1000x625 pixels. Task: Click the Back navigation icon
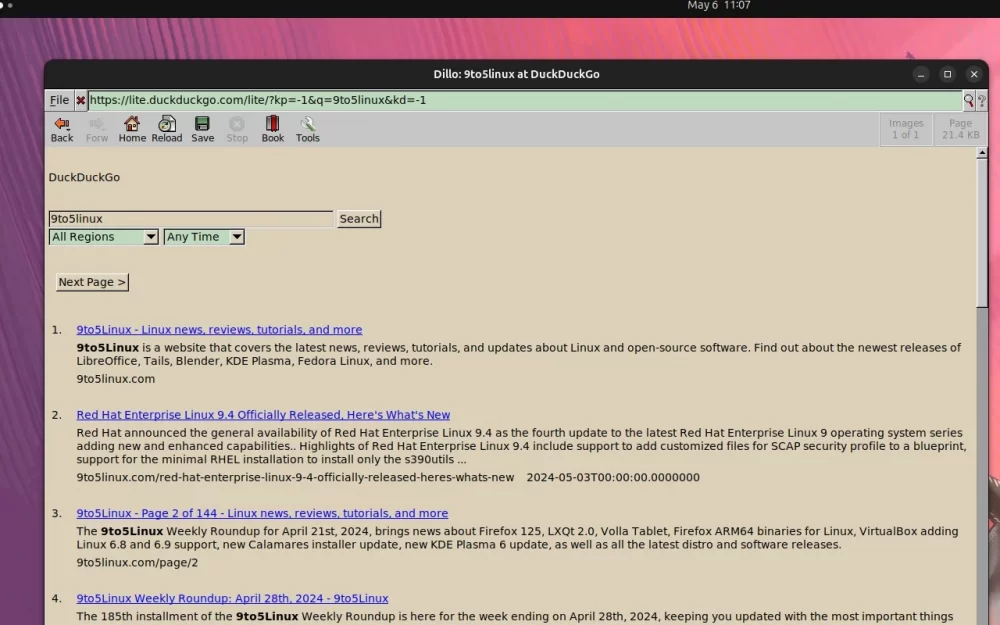(62, 128)
